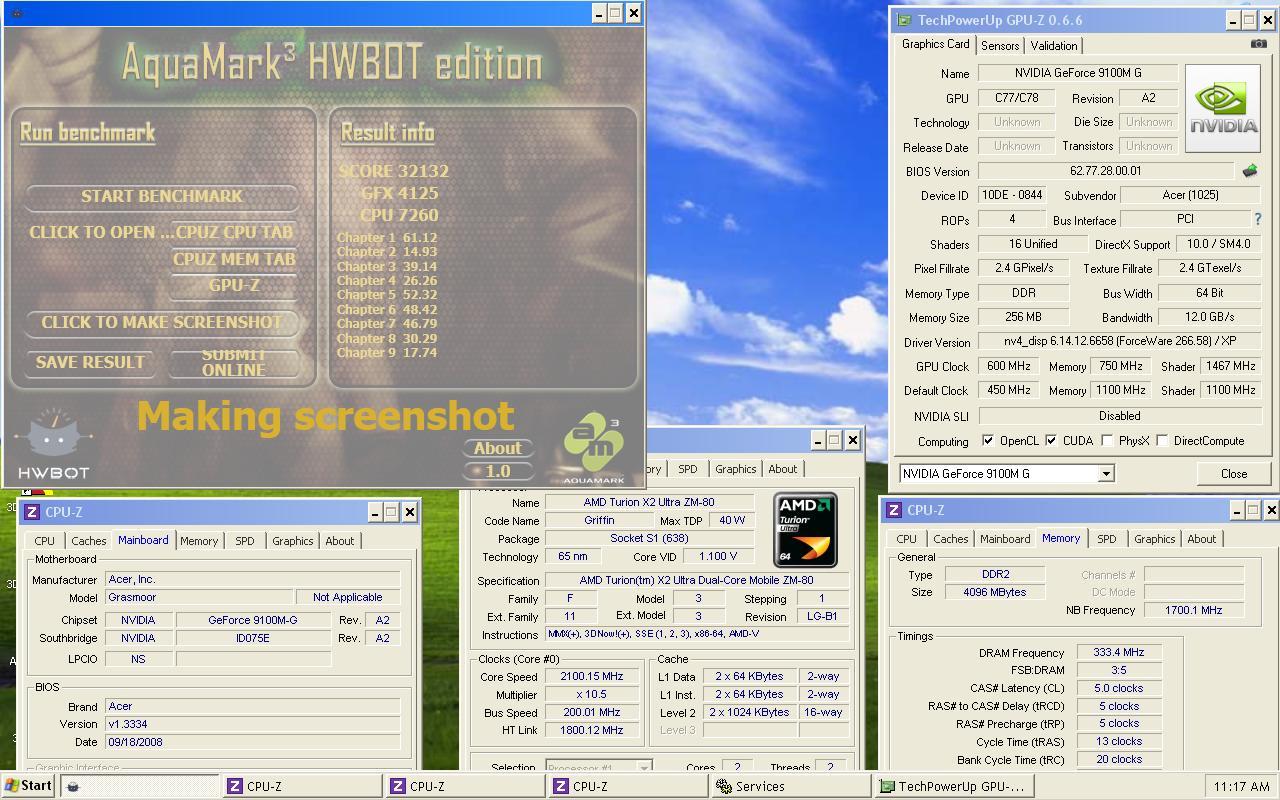Click the system tray clock 11:17 AM
The image size is (1280, 800).
point(1241,787)
